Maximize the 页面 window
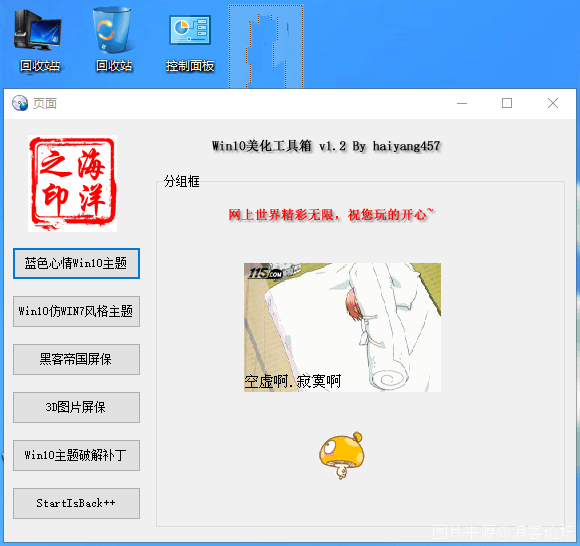This screenshot has height=546, width=580. tap(507, 103)
